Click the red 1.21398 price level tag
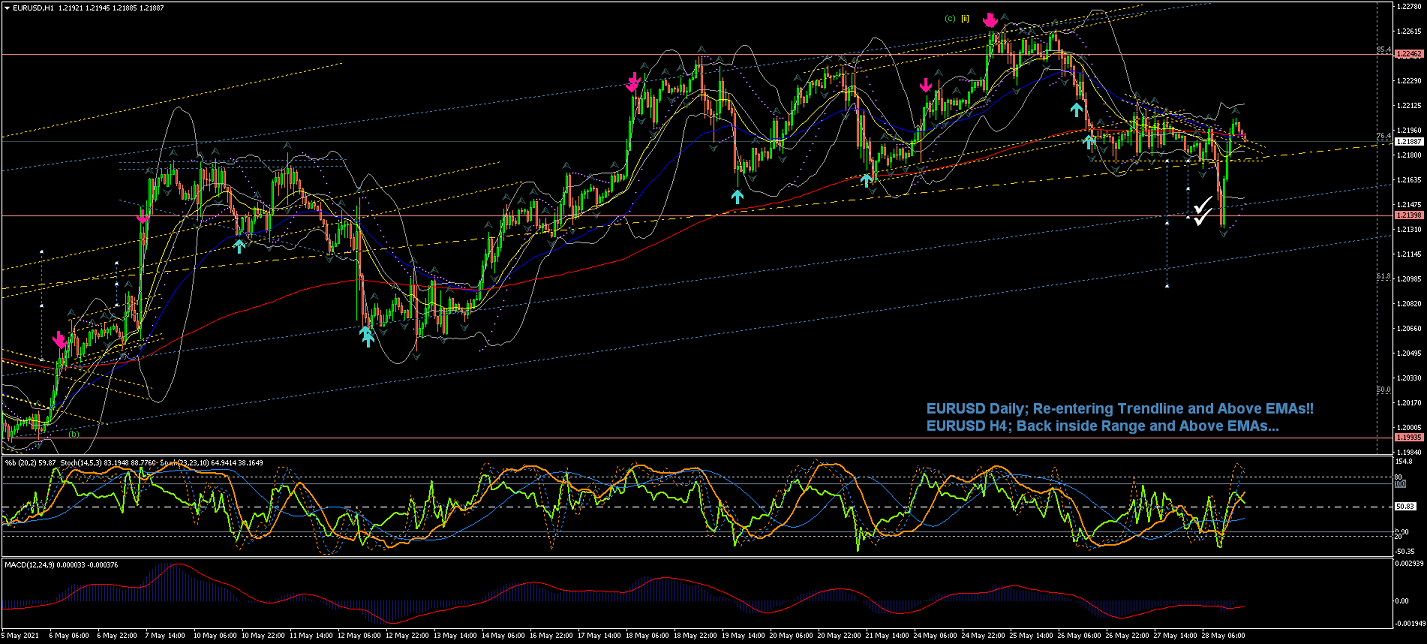This screenshot has width=1427, height=644. tap(1408, 215)
